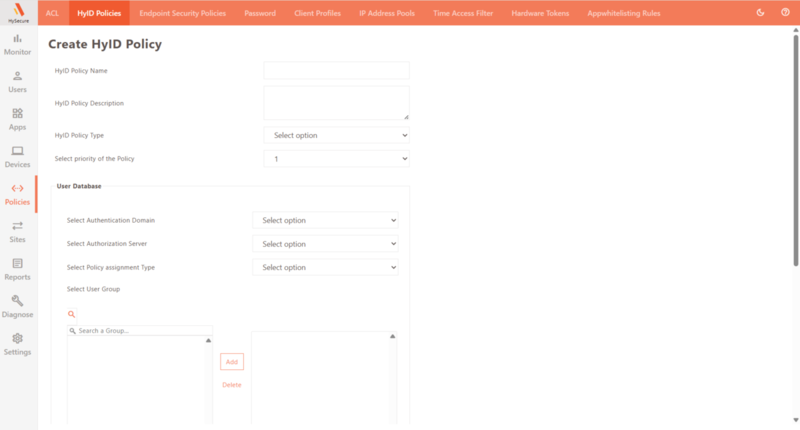Click the page vertical scrollbar thumb

(796, 150)
